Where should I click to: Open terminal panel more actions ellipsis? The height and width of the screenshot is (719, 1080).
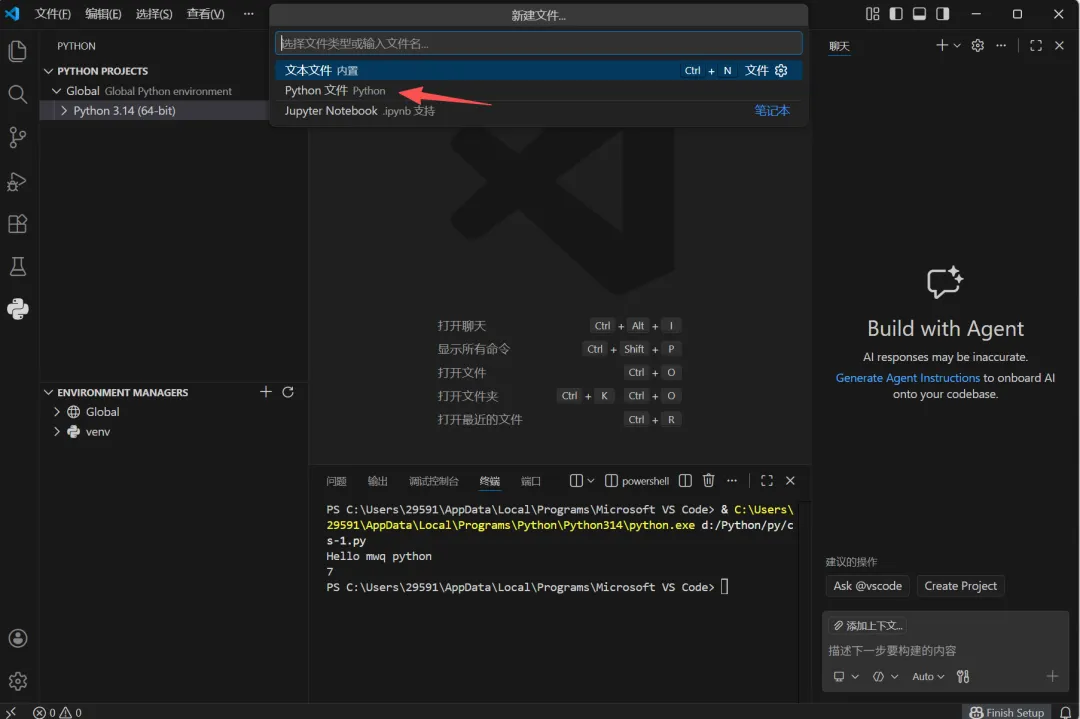pyautogui.click(x=731, y=481)
